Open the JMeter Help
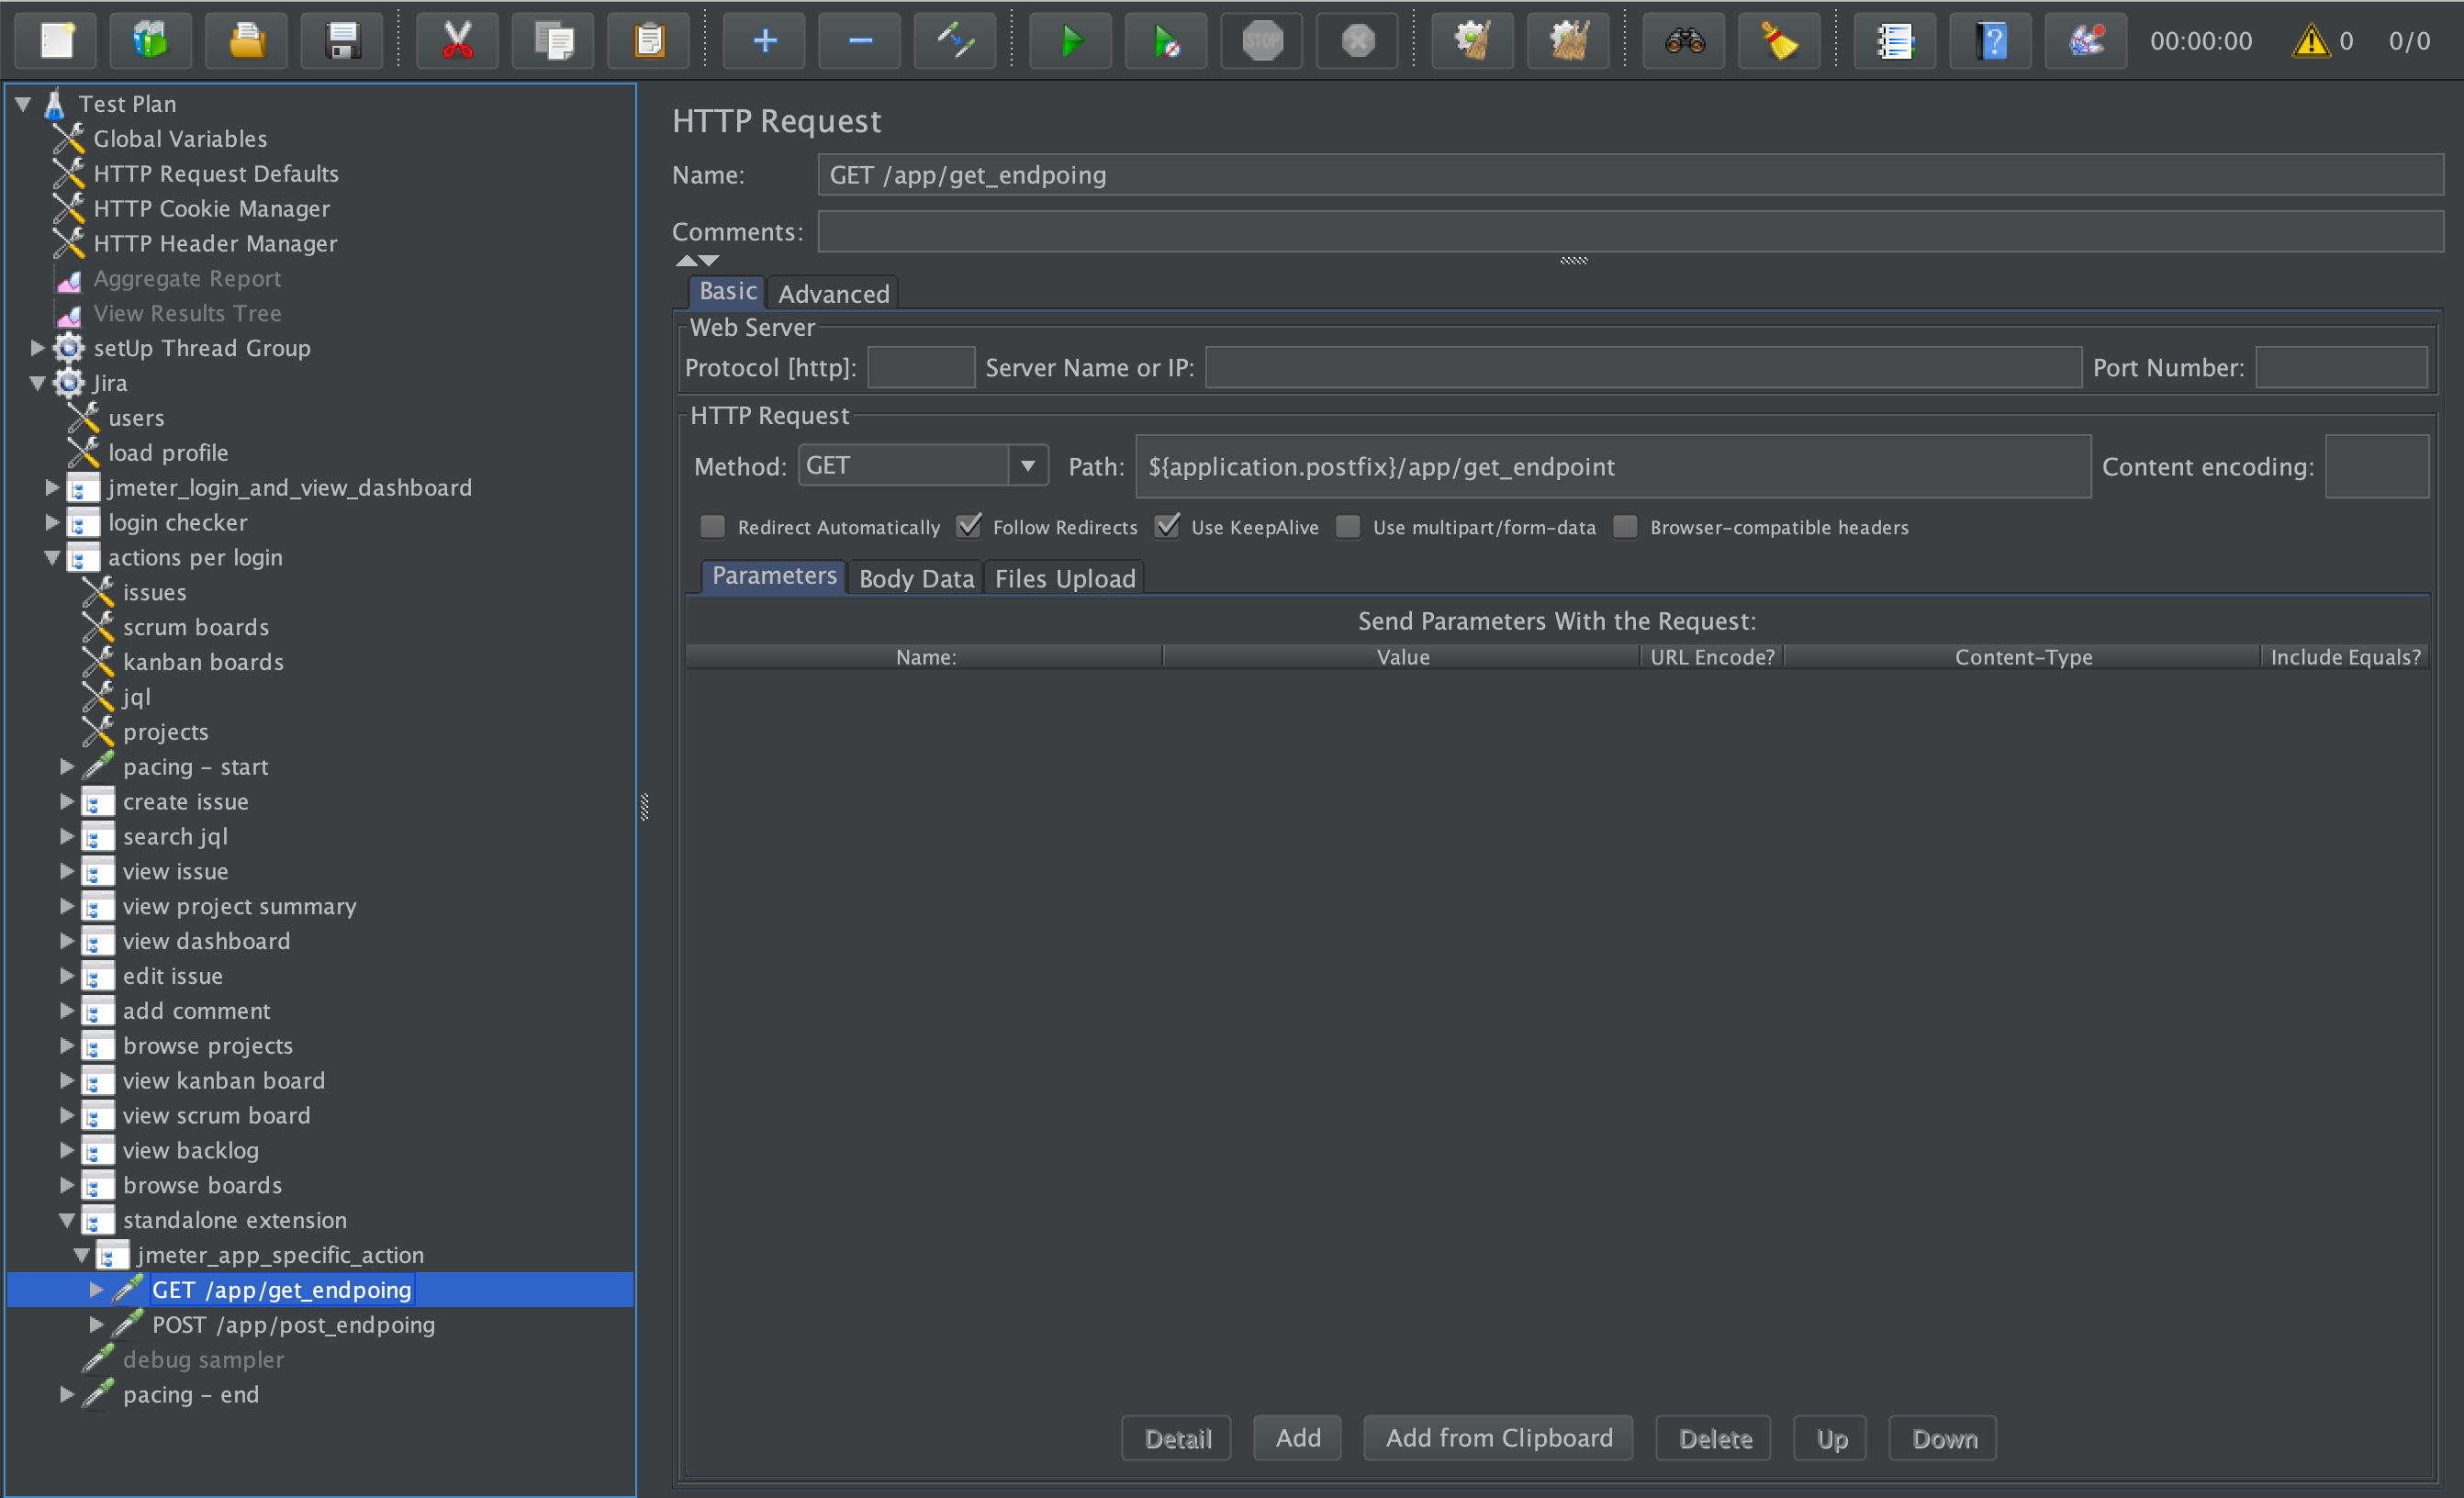Screen dimensions: 2464x1498 1989,41
